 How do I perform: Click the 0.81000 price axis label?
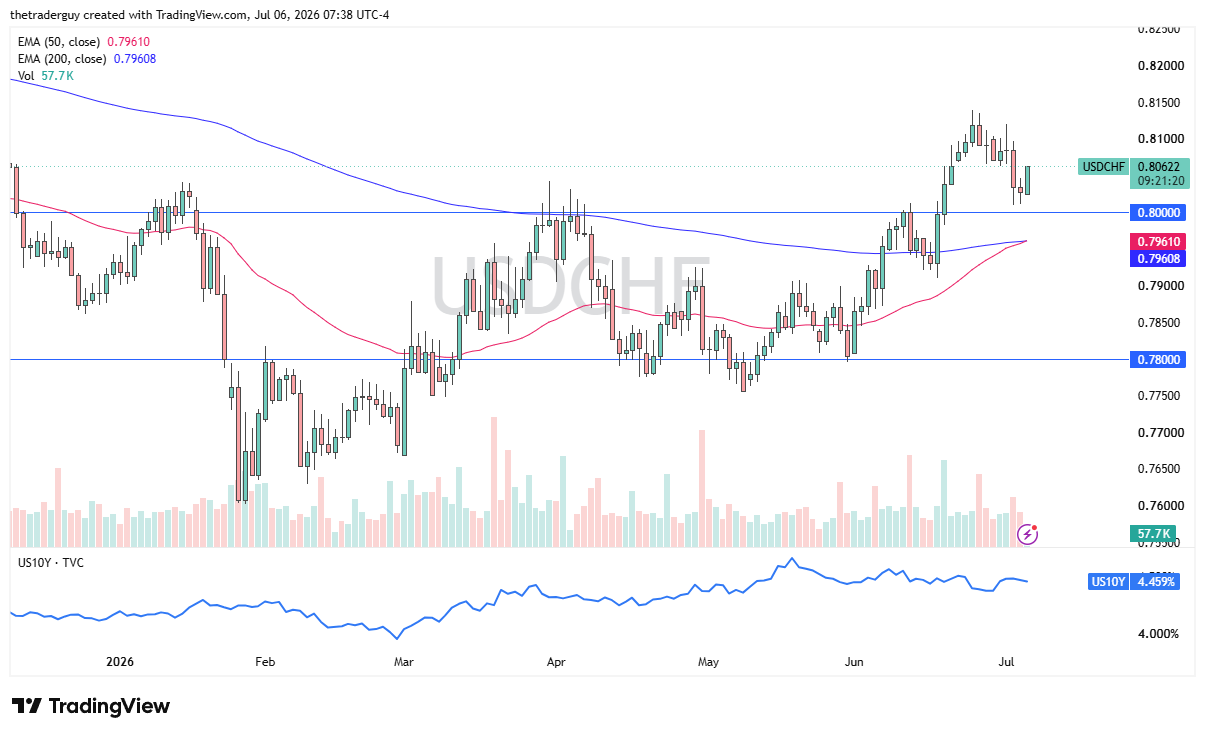pyautogui.click(x=1159, y=139)
